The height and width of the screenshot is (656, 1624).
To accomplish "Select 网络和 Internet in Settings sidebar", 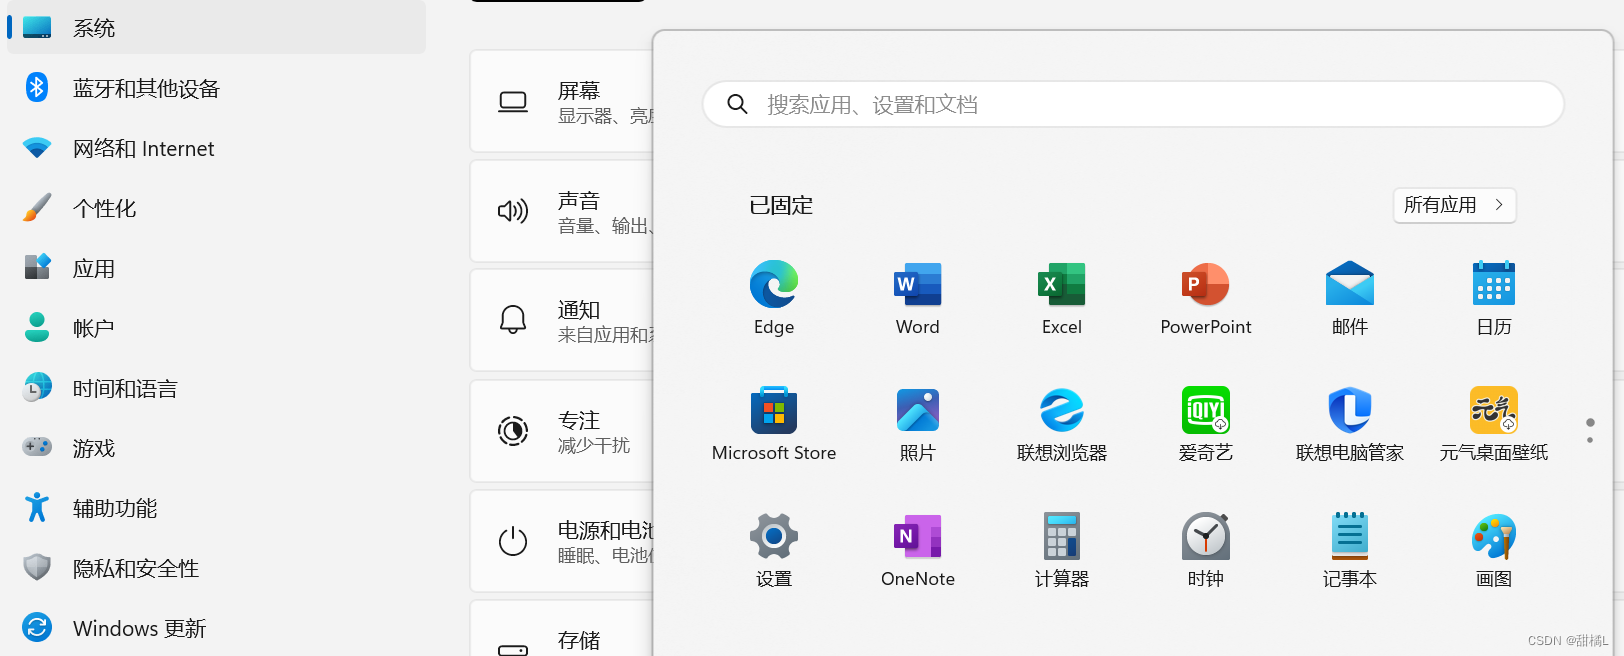I will click(x=217, y=148).
